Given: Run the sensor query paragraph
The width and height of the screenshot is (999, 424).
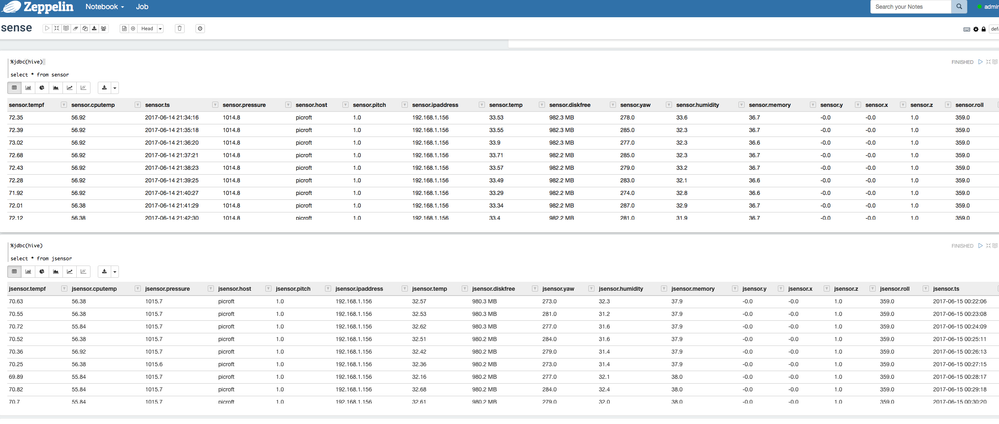Looking at the screenshot, I should (x=980, y=62).
